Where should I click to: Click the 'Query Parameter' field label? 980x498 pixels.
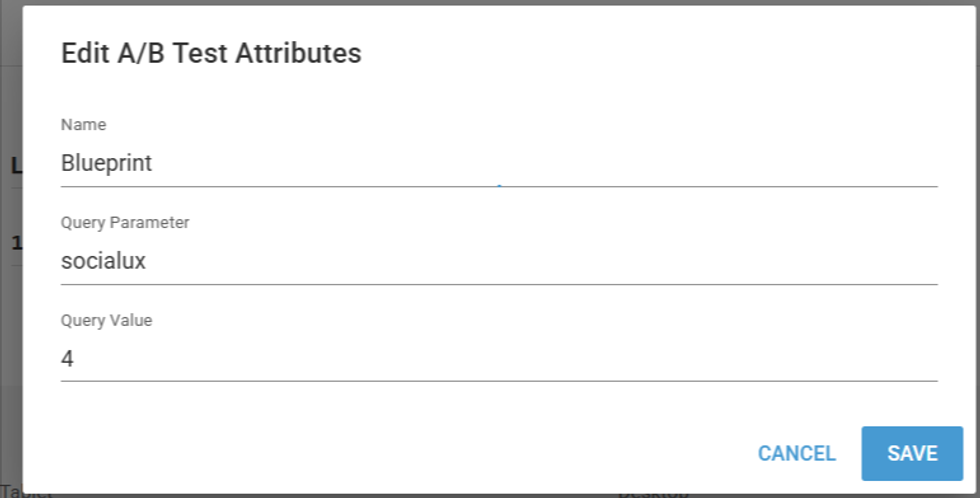125,223
